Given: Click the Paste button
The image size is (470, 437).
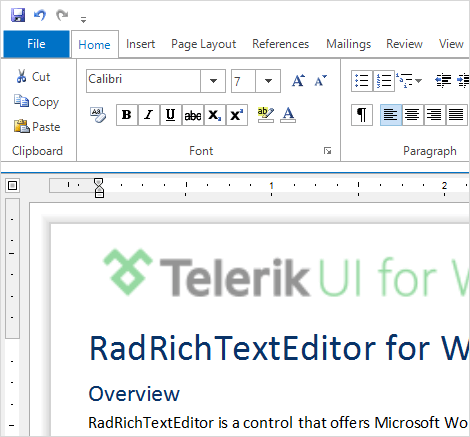Looking at the screenshot, I should (37, 127).
